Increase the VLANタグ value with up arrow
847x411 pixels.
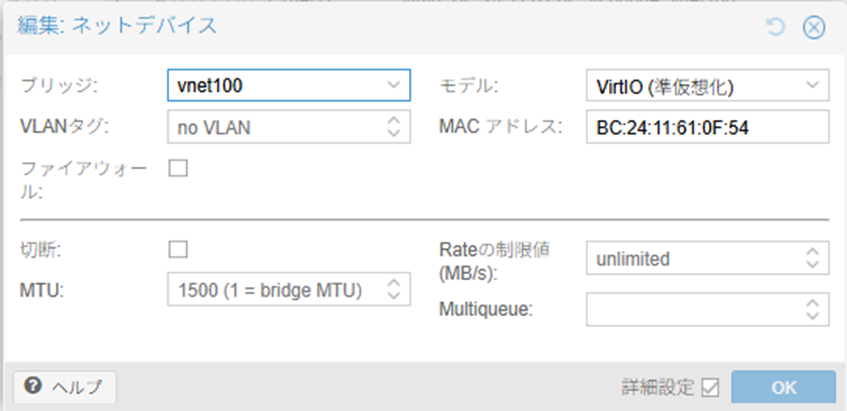pyautogui.click(x=393, y=121)
